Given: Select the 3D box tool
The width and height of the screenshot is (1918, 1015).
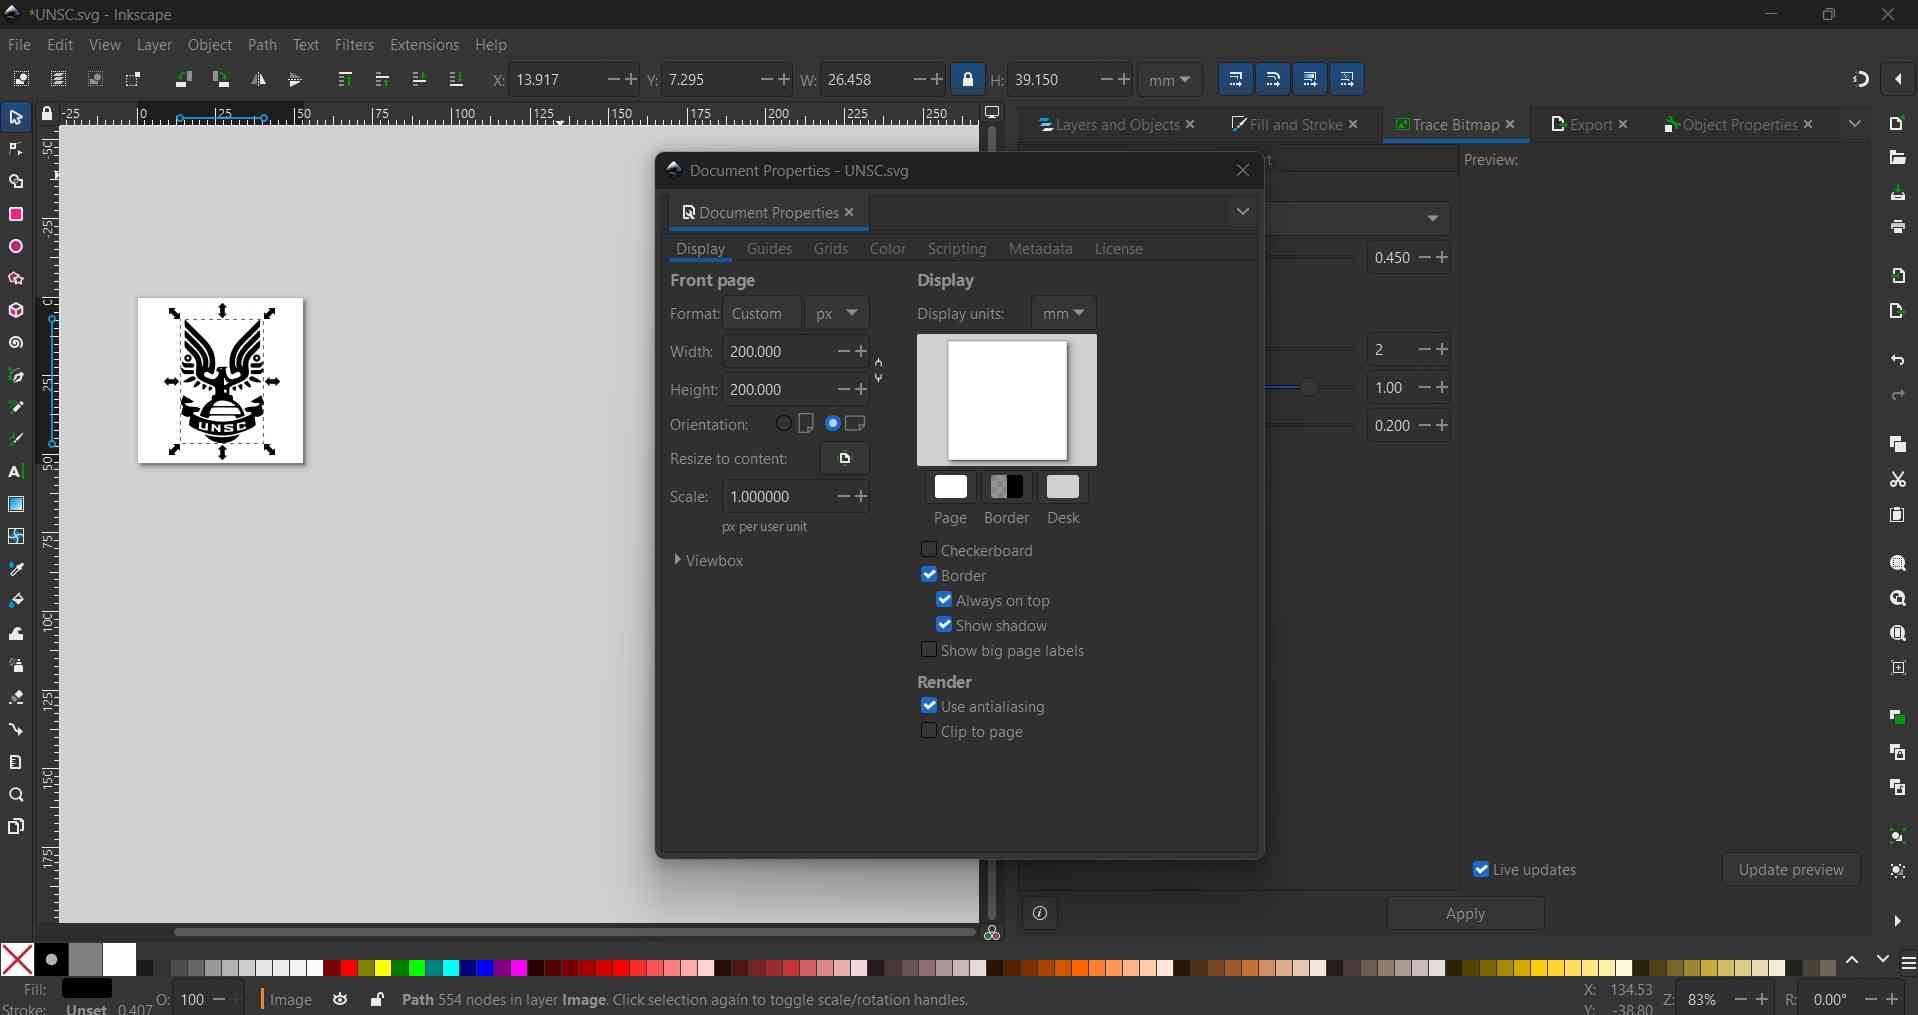Looking at the screenshot, I should (16, 311).
